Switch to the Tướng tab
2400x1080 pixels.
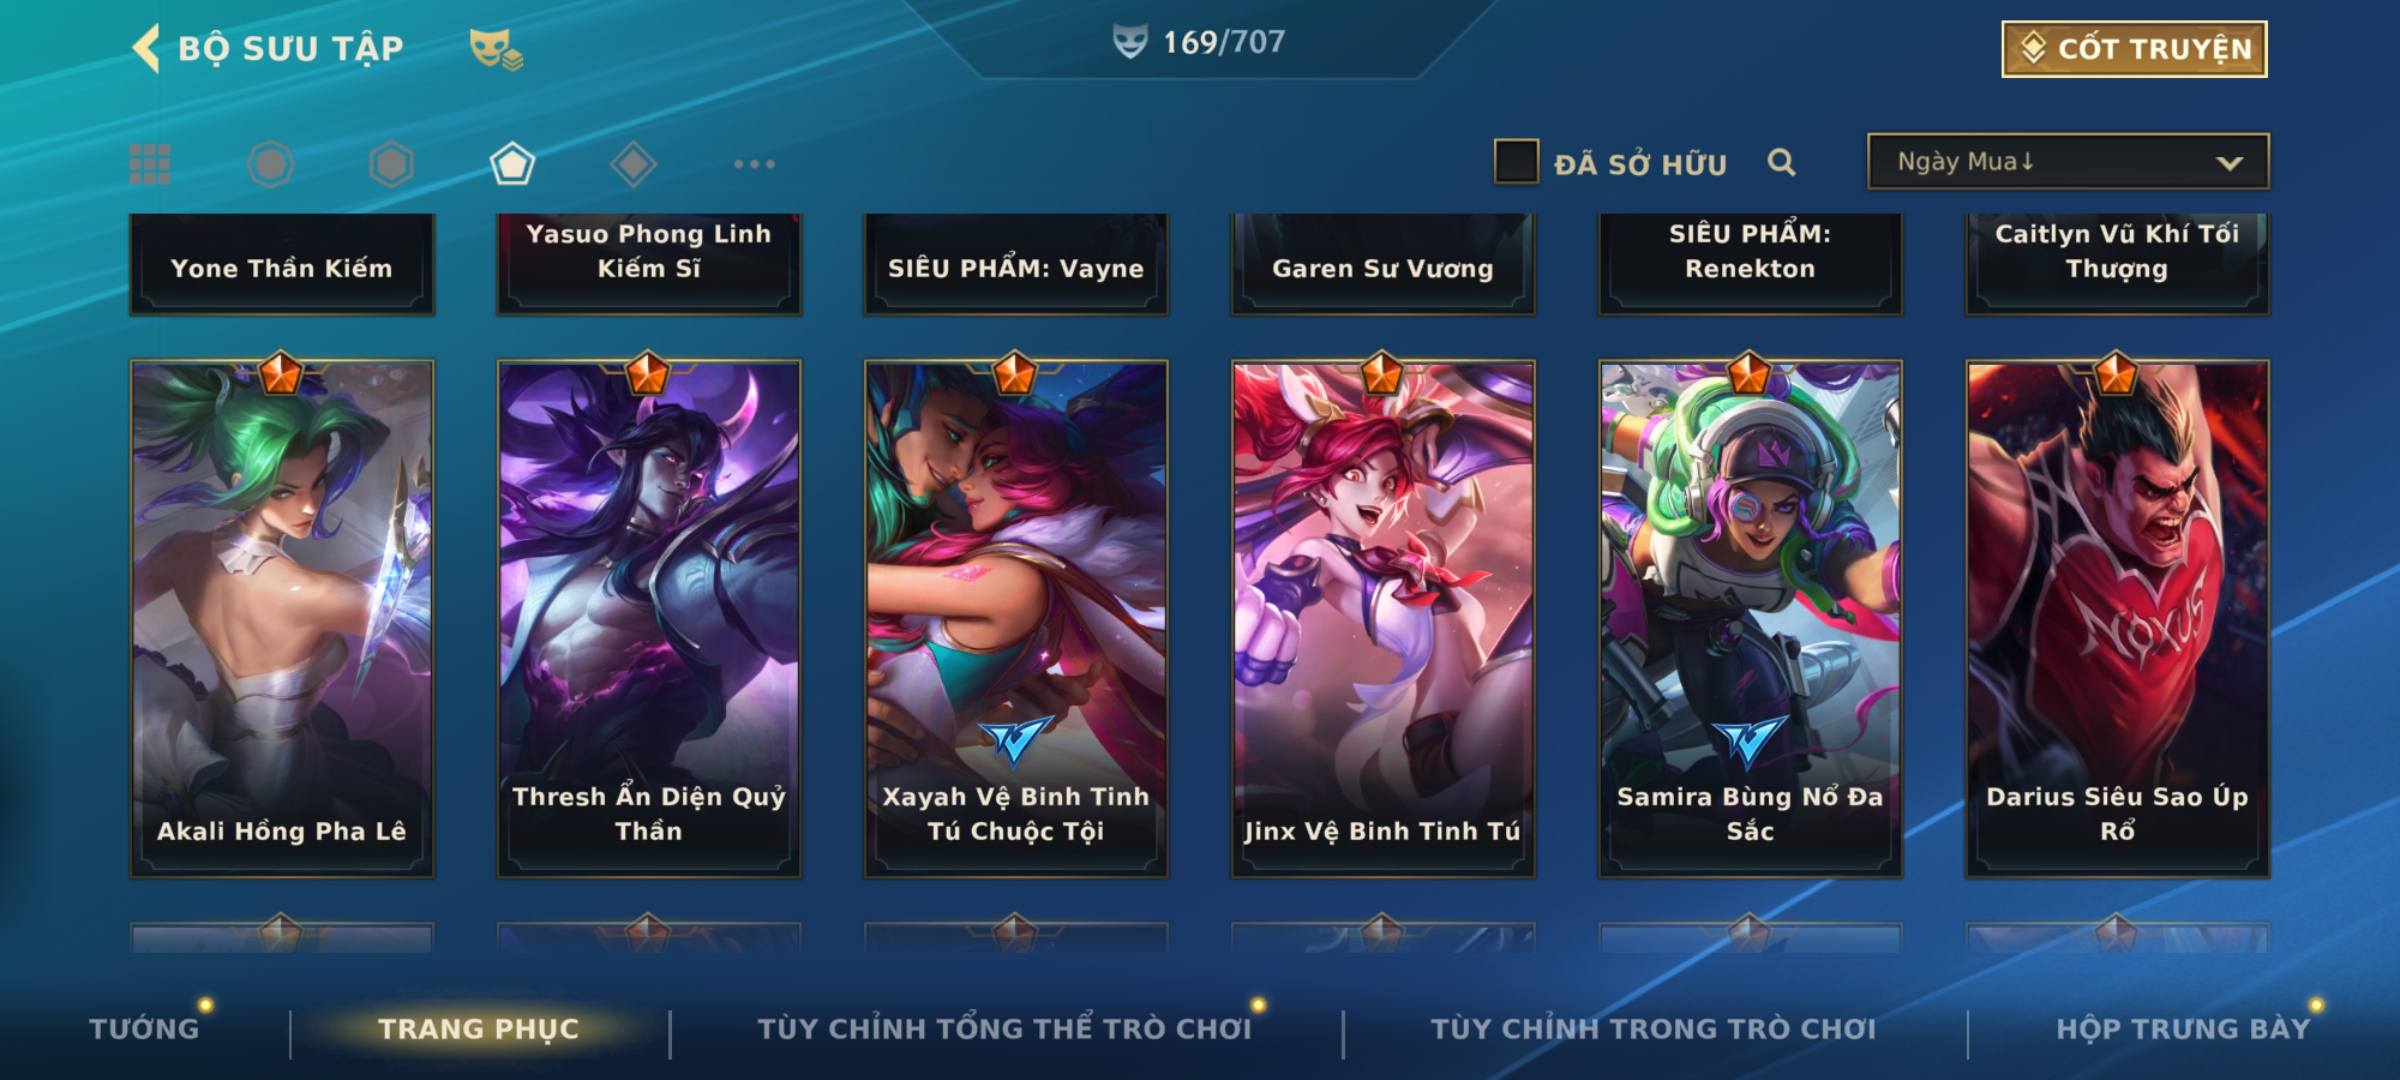coord(144,1028)
